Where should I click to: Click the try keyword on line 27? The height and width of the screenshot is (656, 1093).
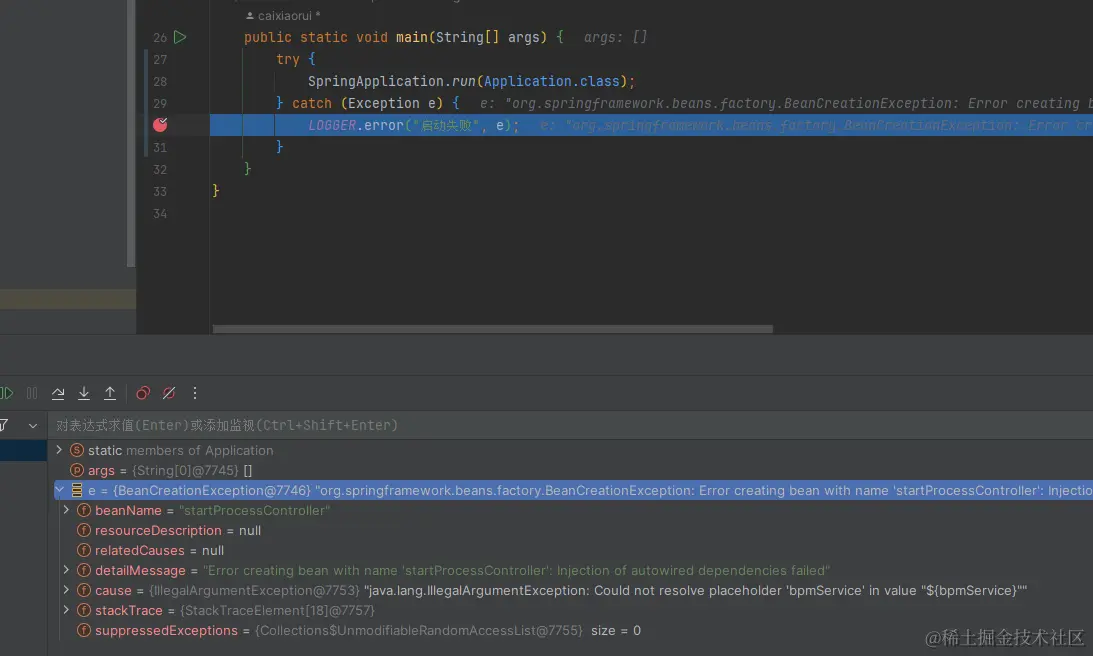point(288,59)
